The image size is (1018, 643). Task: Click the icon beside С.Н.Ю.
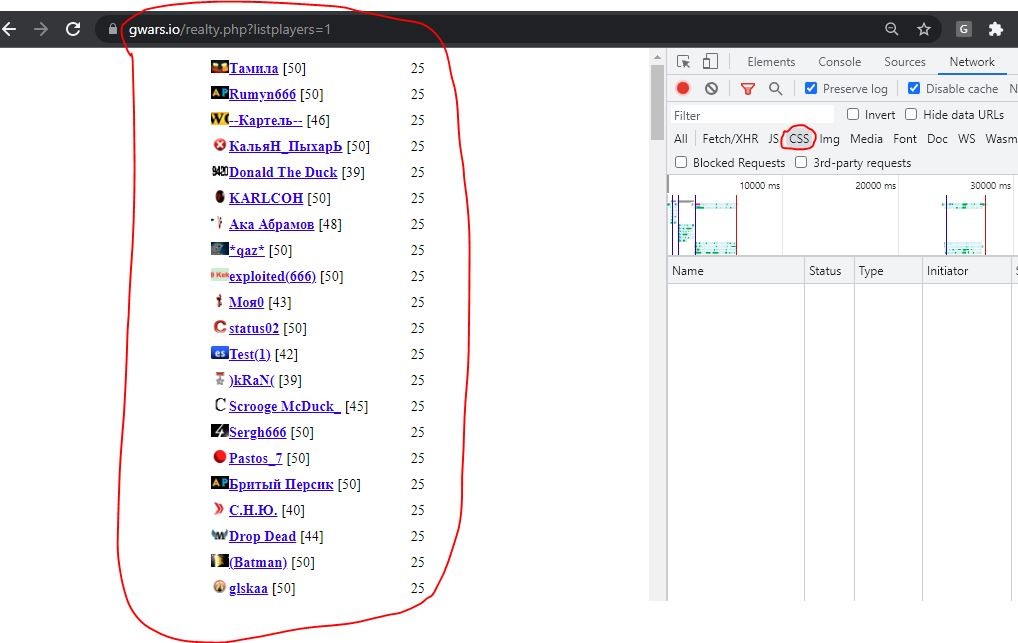point(219,509)
